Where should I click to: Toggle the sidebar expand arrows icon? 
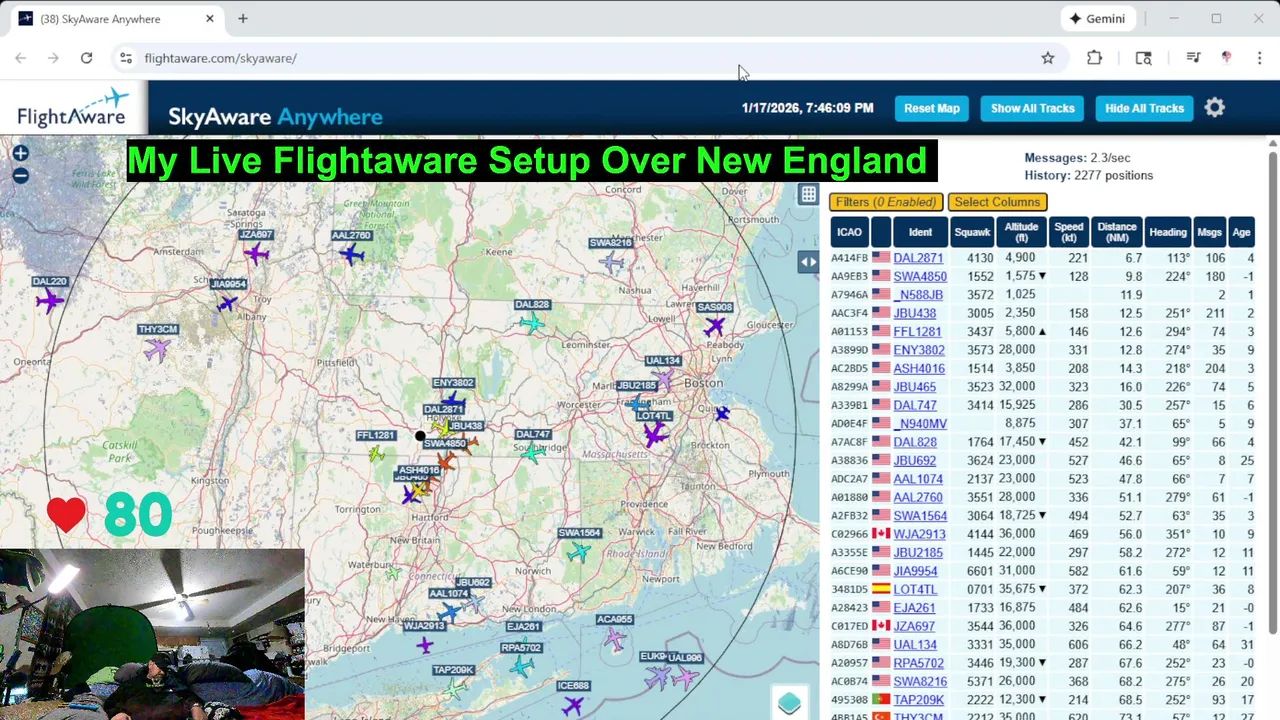pos(808,262)
